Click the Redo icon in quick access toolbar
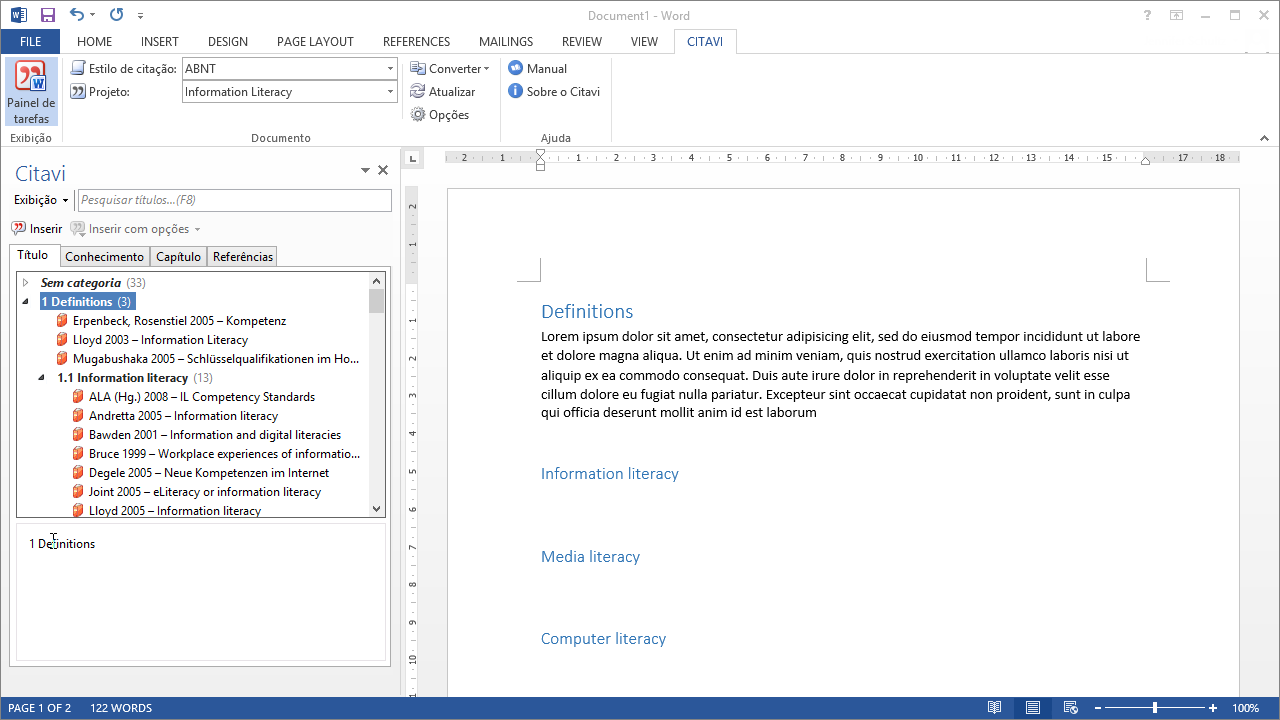1280x720 pixels. click(117, 15)
